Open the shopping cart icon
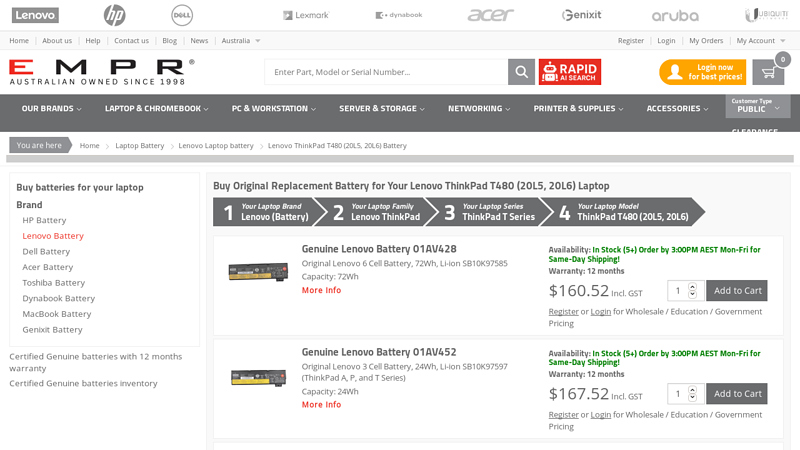800x450 pixels. pos(768,72)
